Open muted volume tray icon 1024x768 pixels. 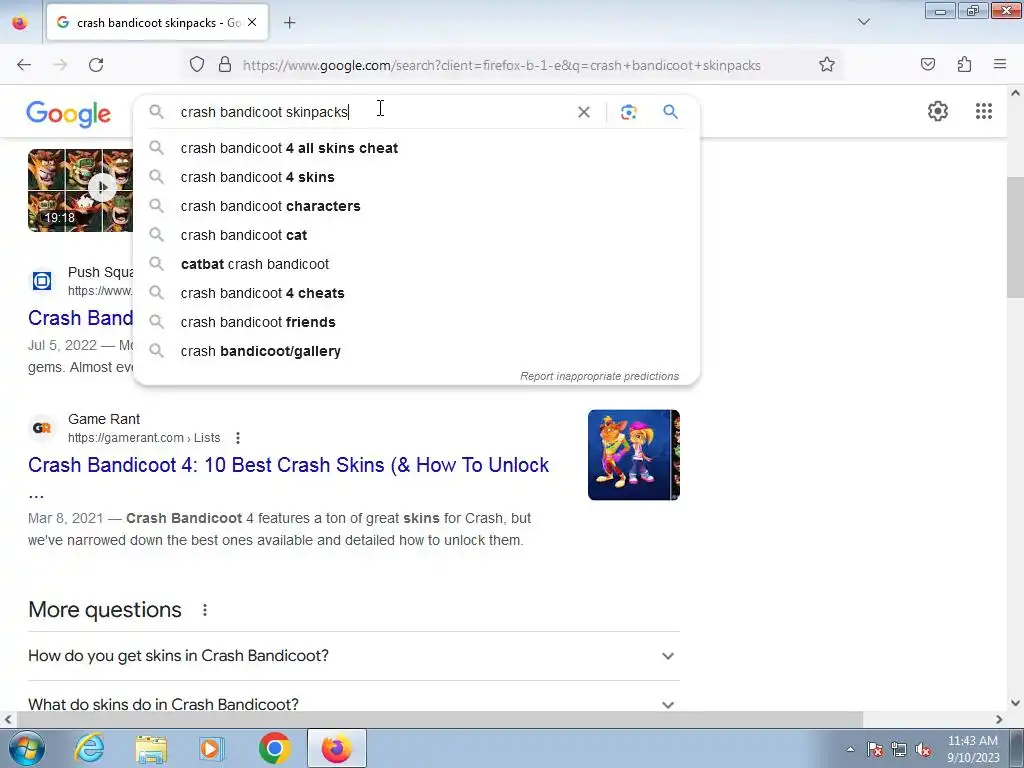(923, 750)
